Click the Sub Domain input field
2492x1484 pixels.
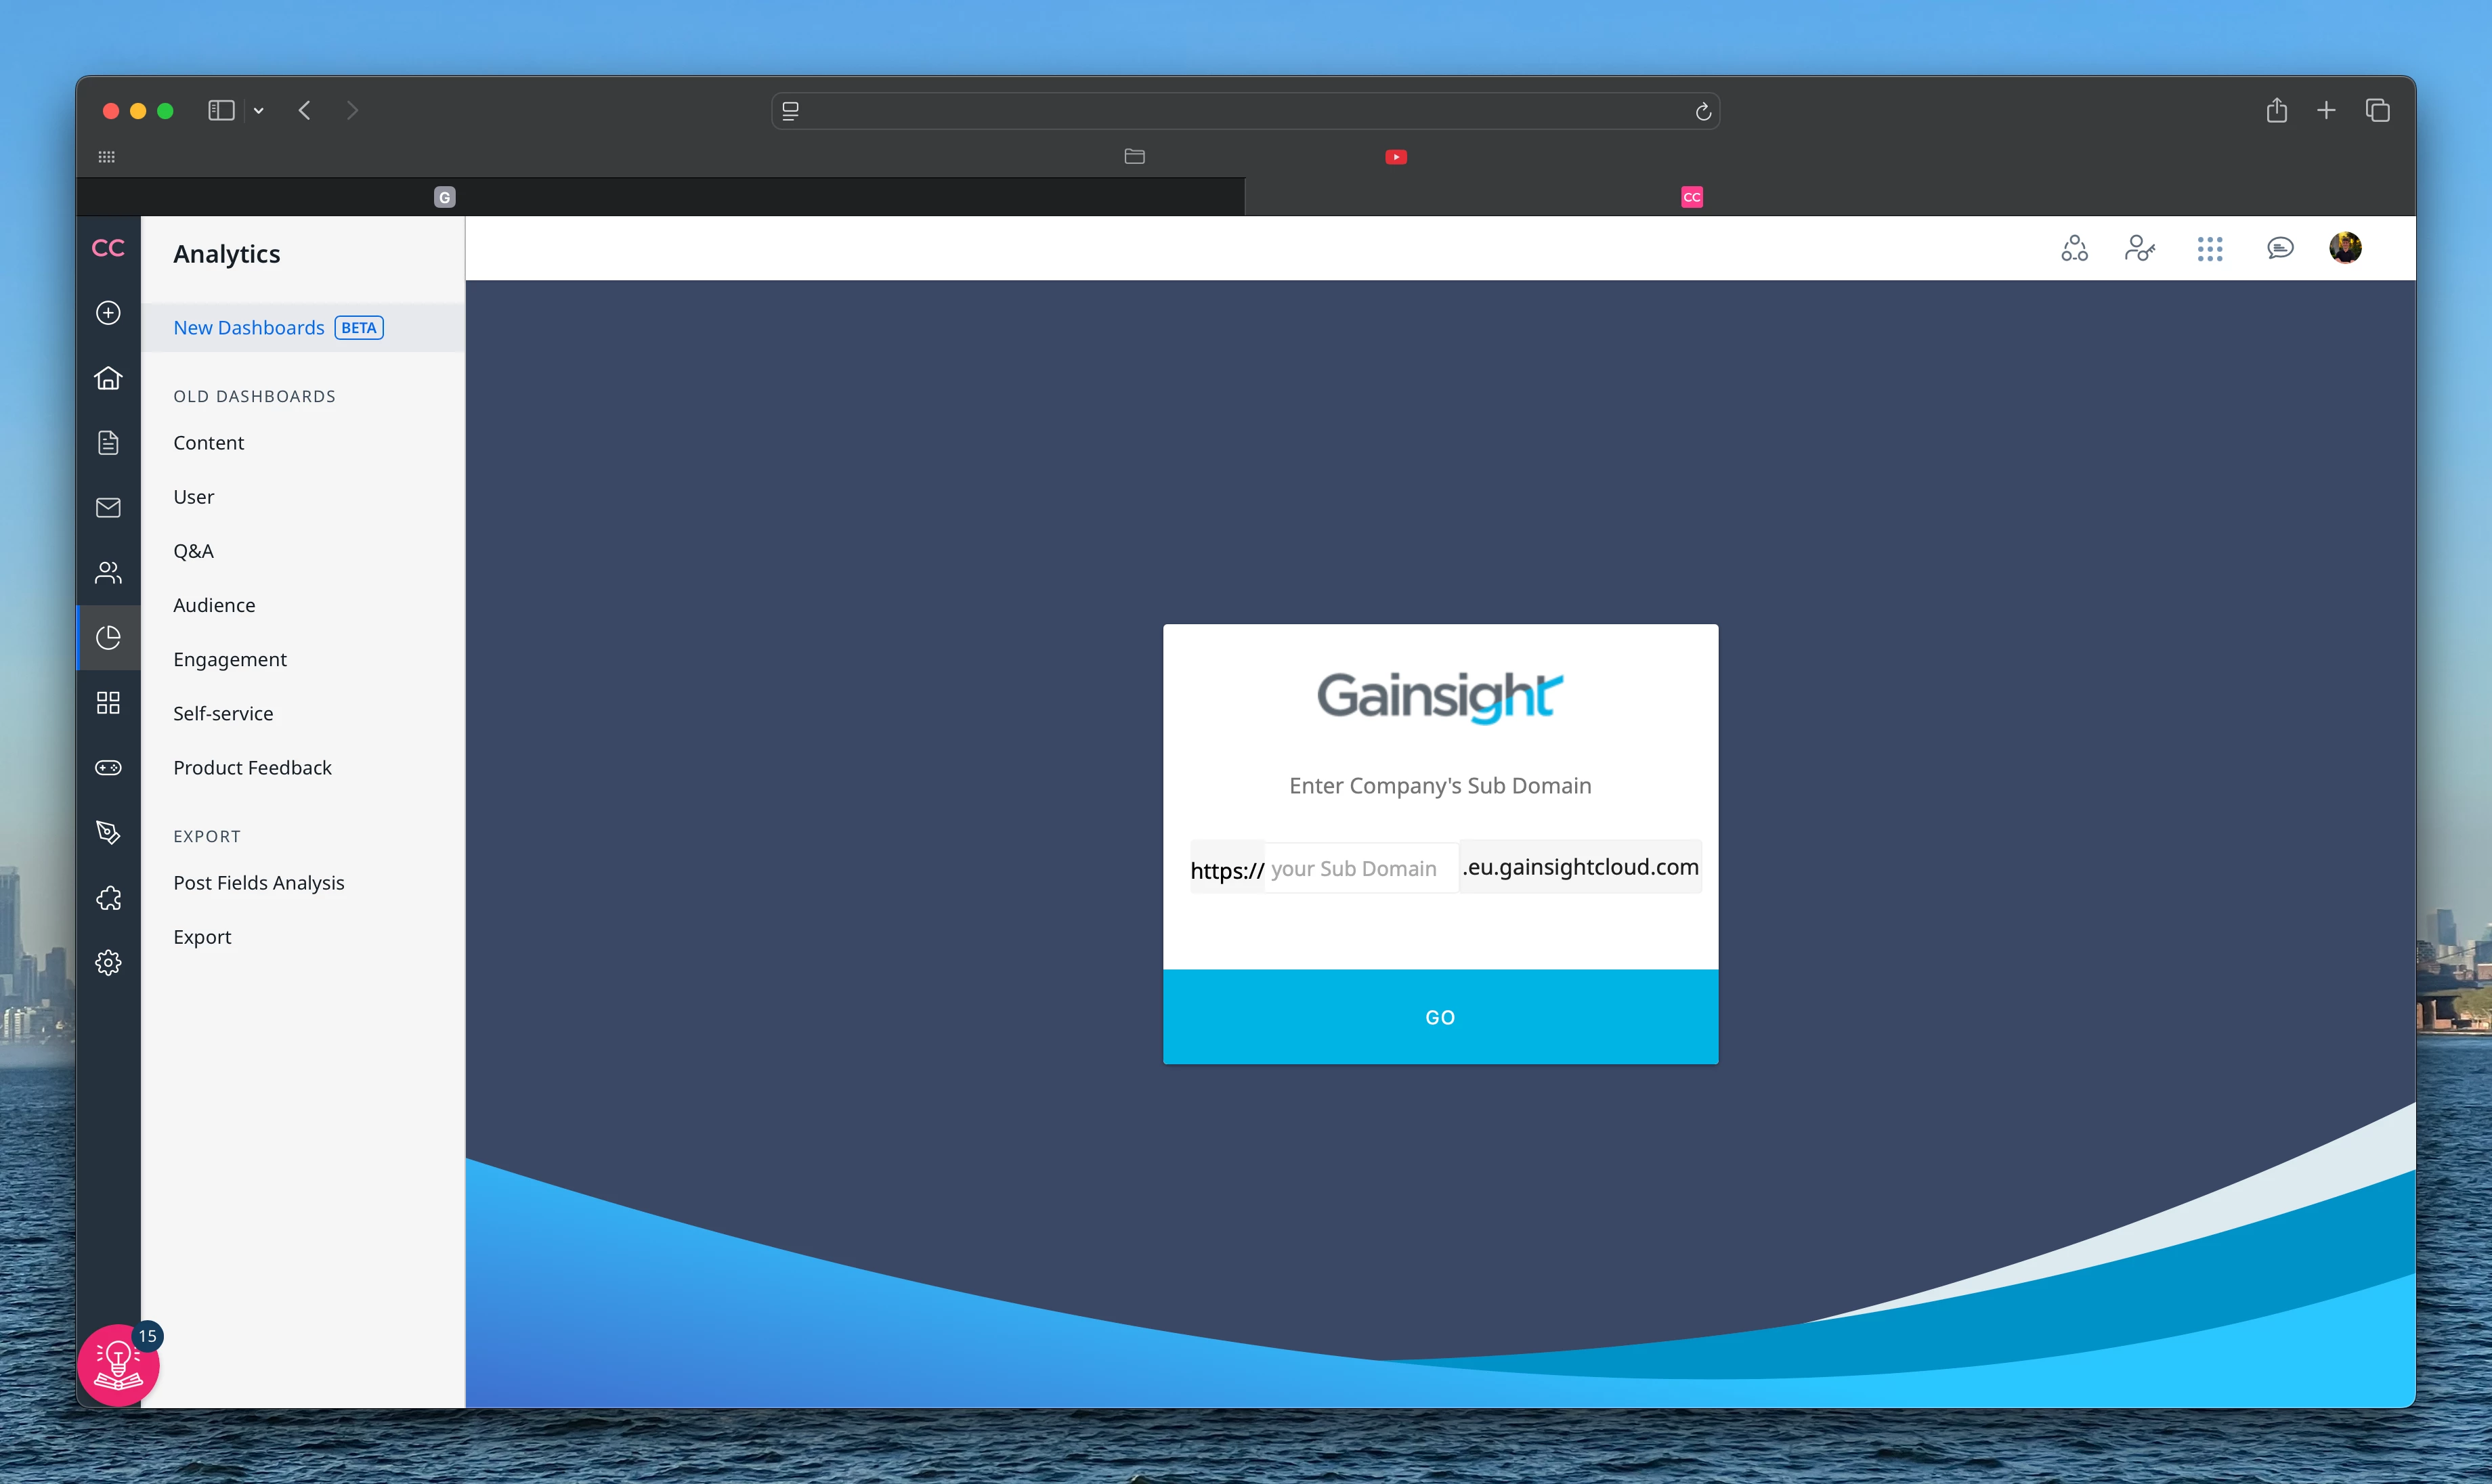pos(1360,868)
